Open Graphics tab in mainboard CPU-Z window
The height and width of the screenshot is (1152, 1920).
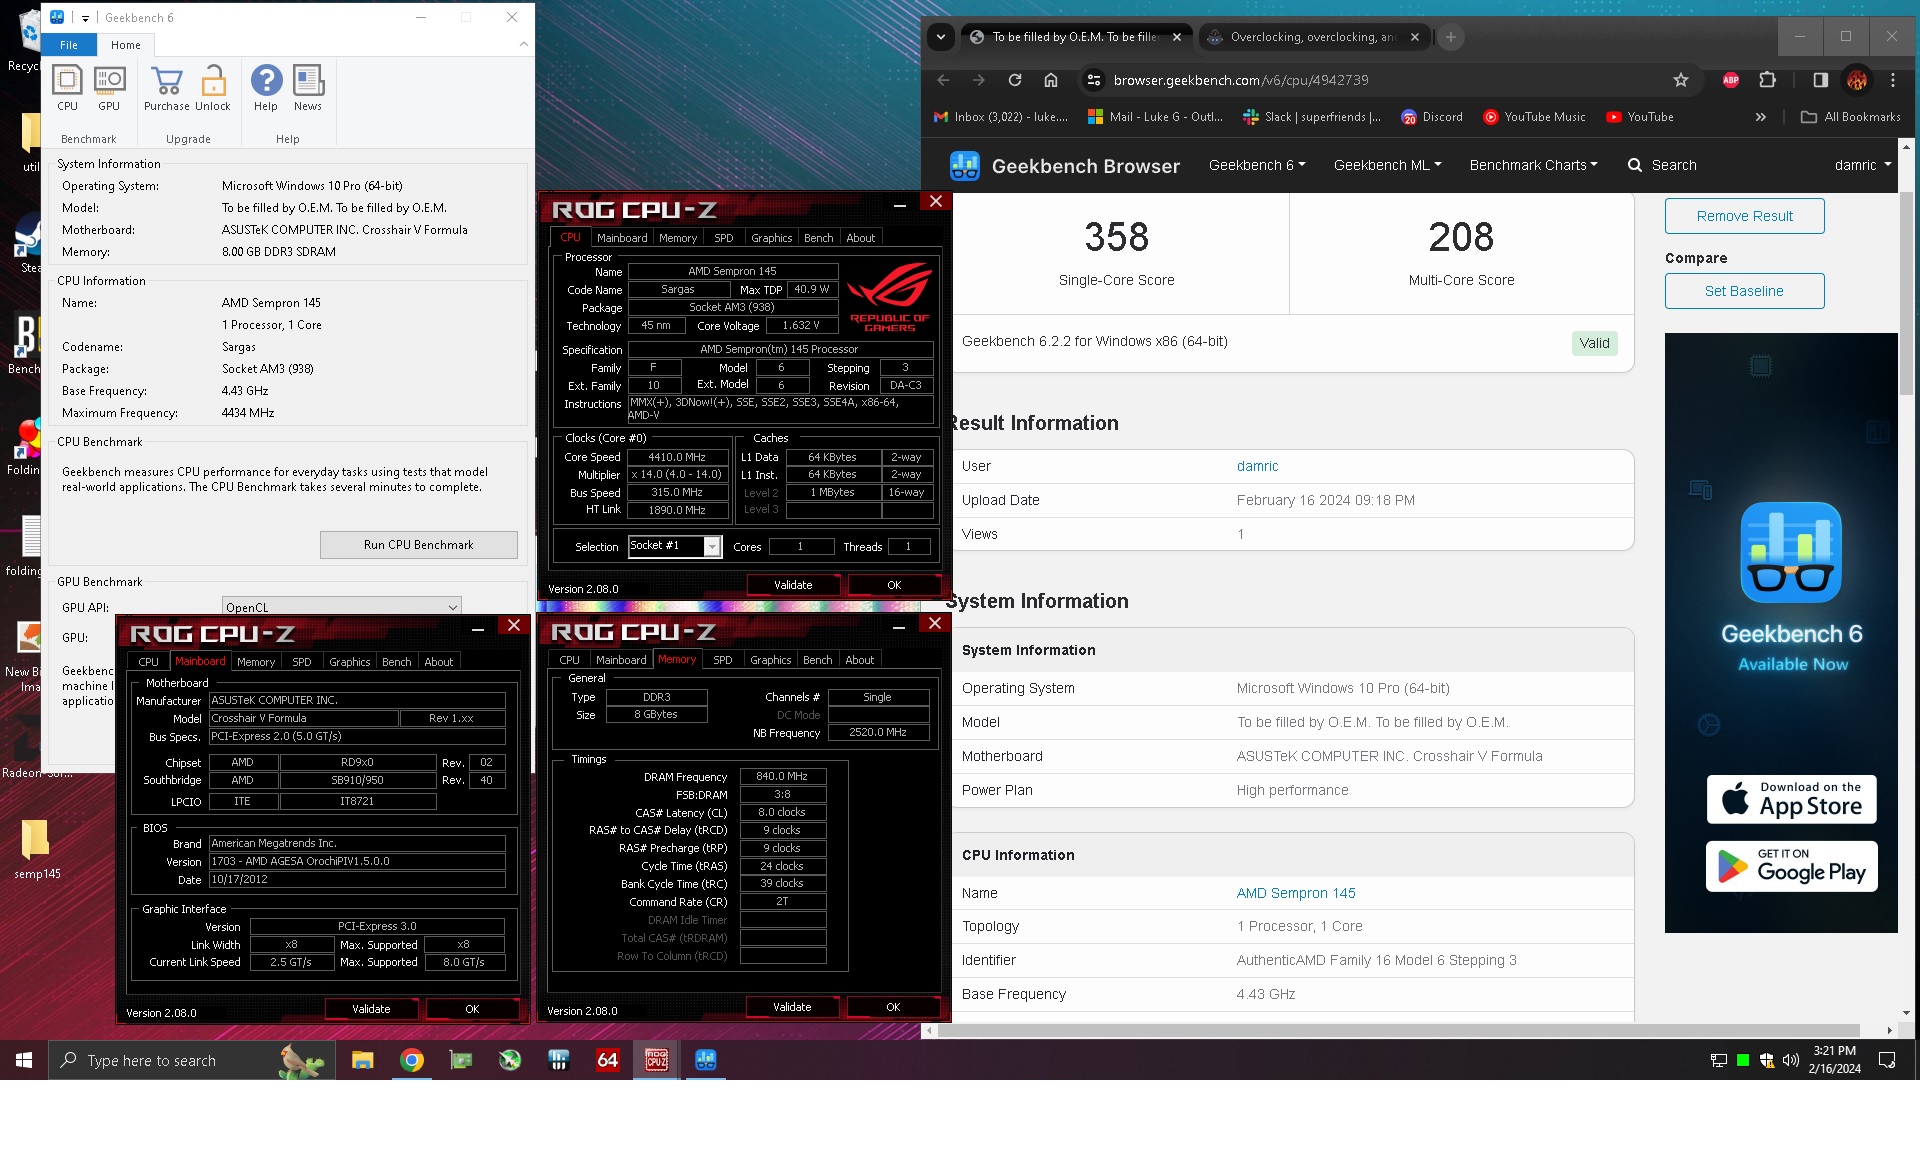(349, 662)
